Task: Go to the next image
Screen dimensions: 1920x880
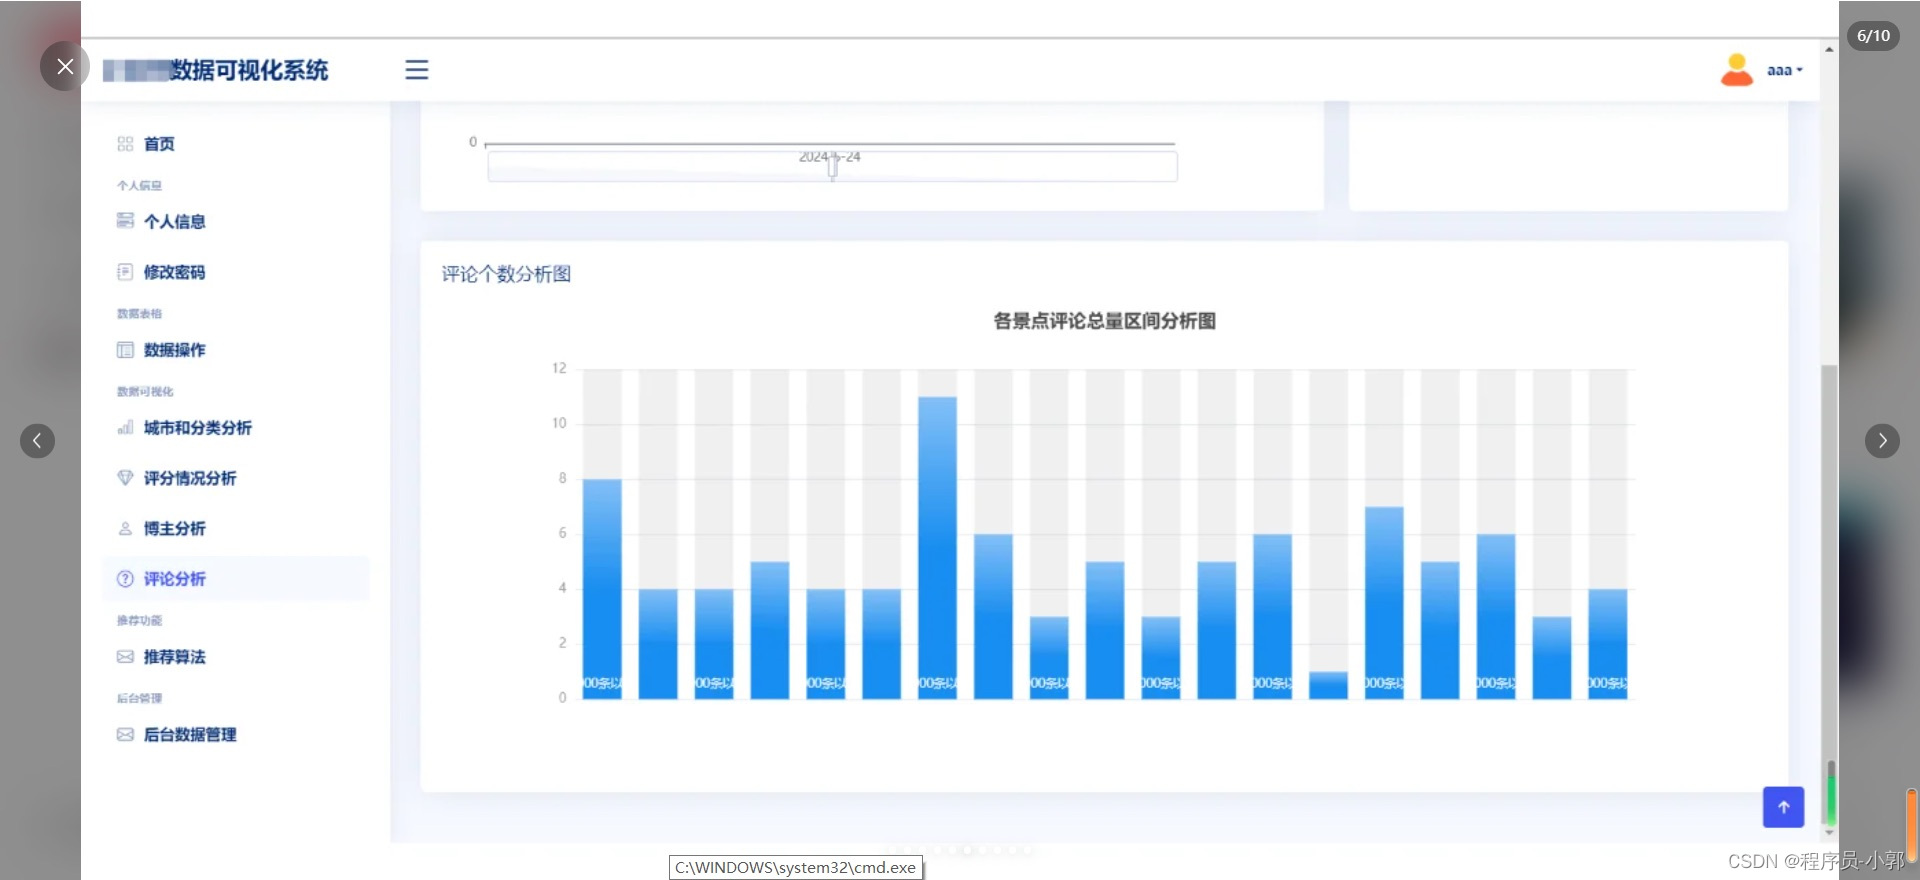Action: point(1882,441)
